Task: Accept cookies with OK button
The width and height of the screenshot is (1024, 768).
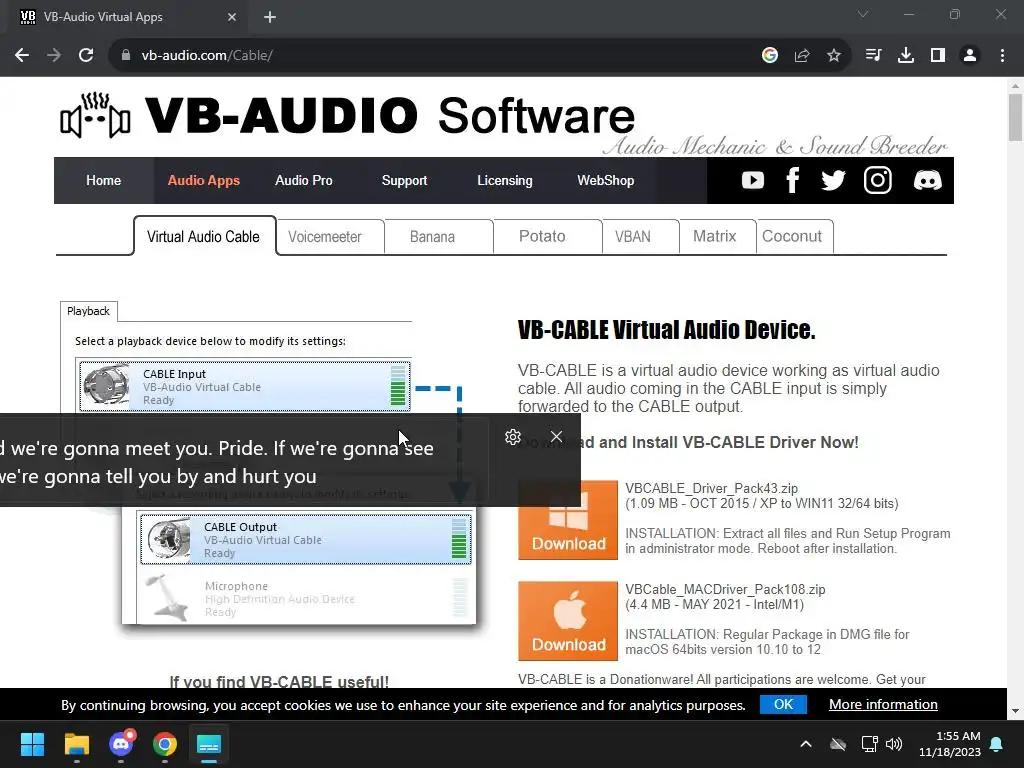Action: coord(783,704)
